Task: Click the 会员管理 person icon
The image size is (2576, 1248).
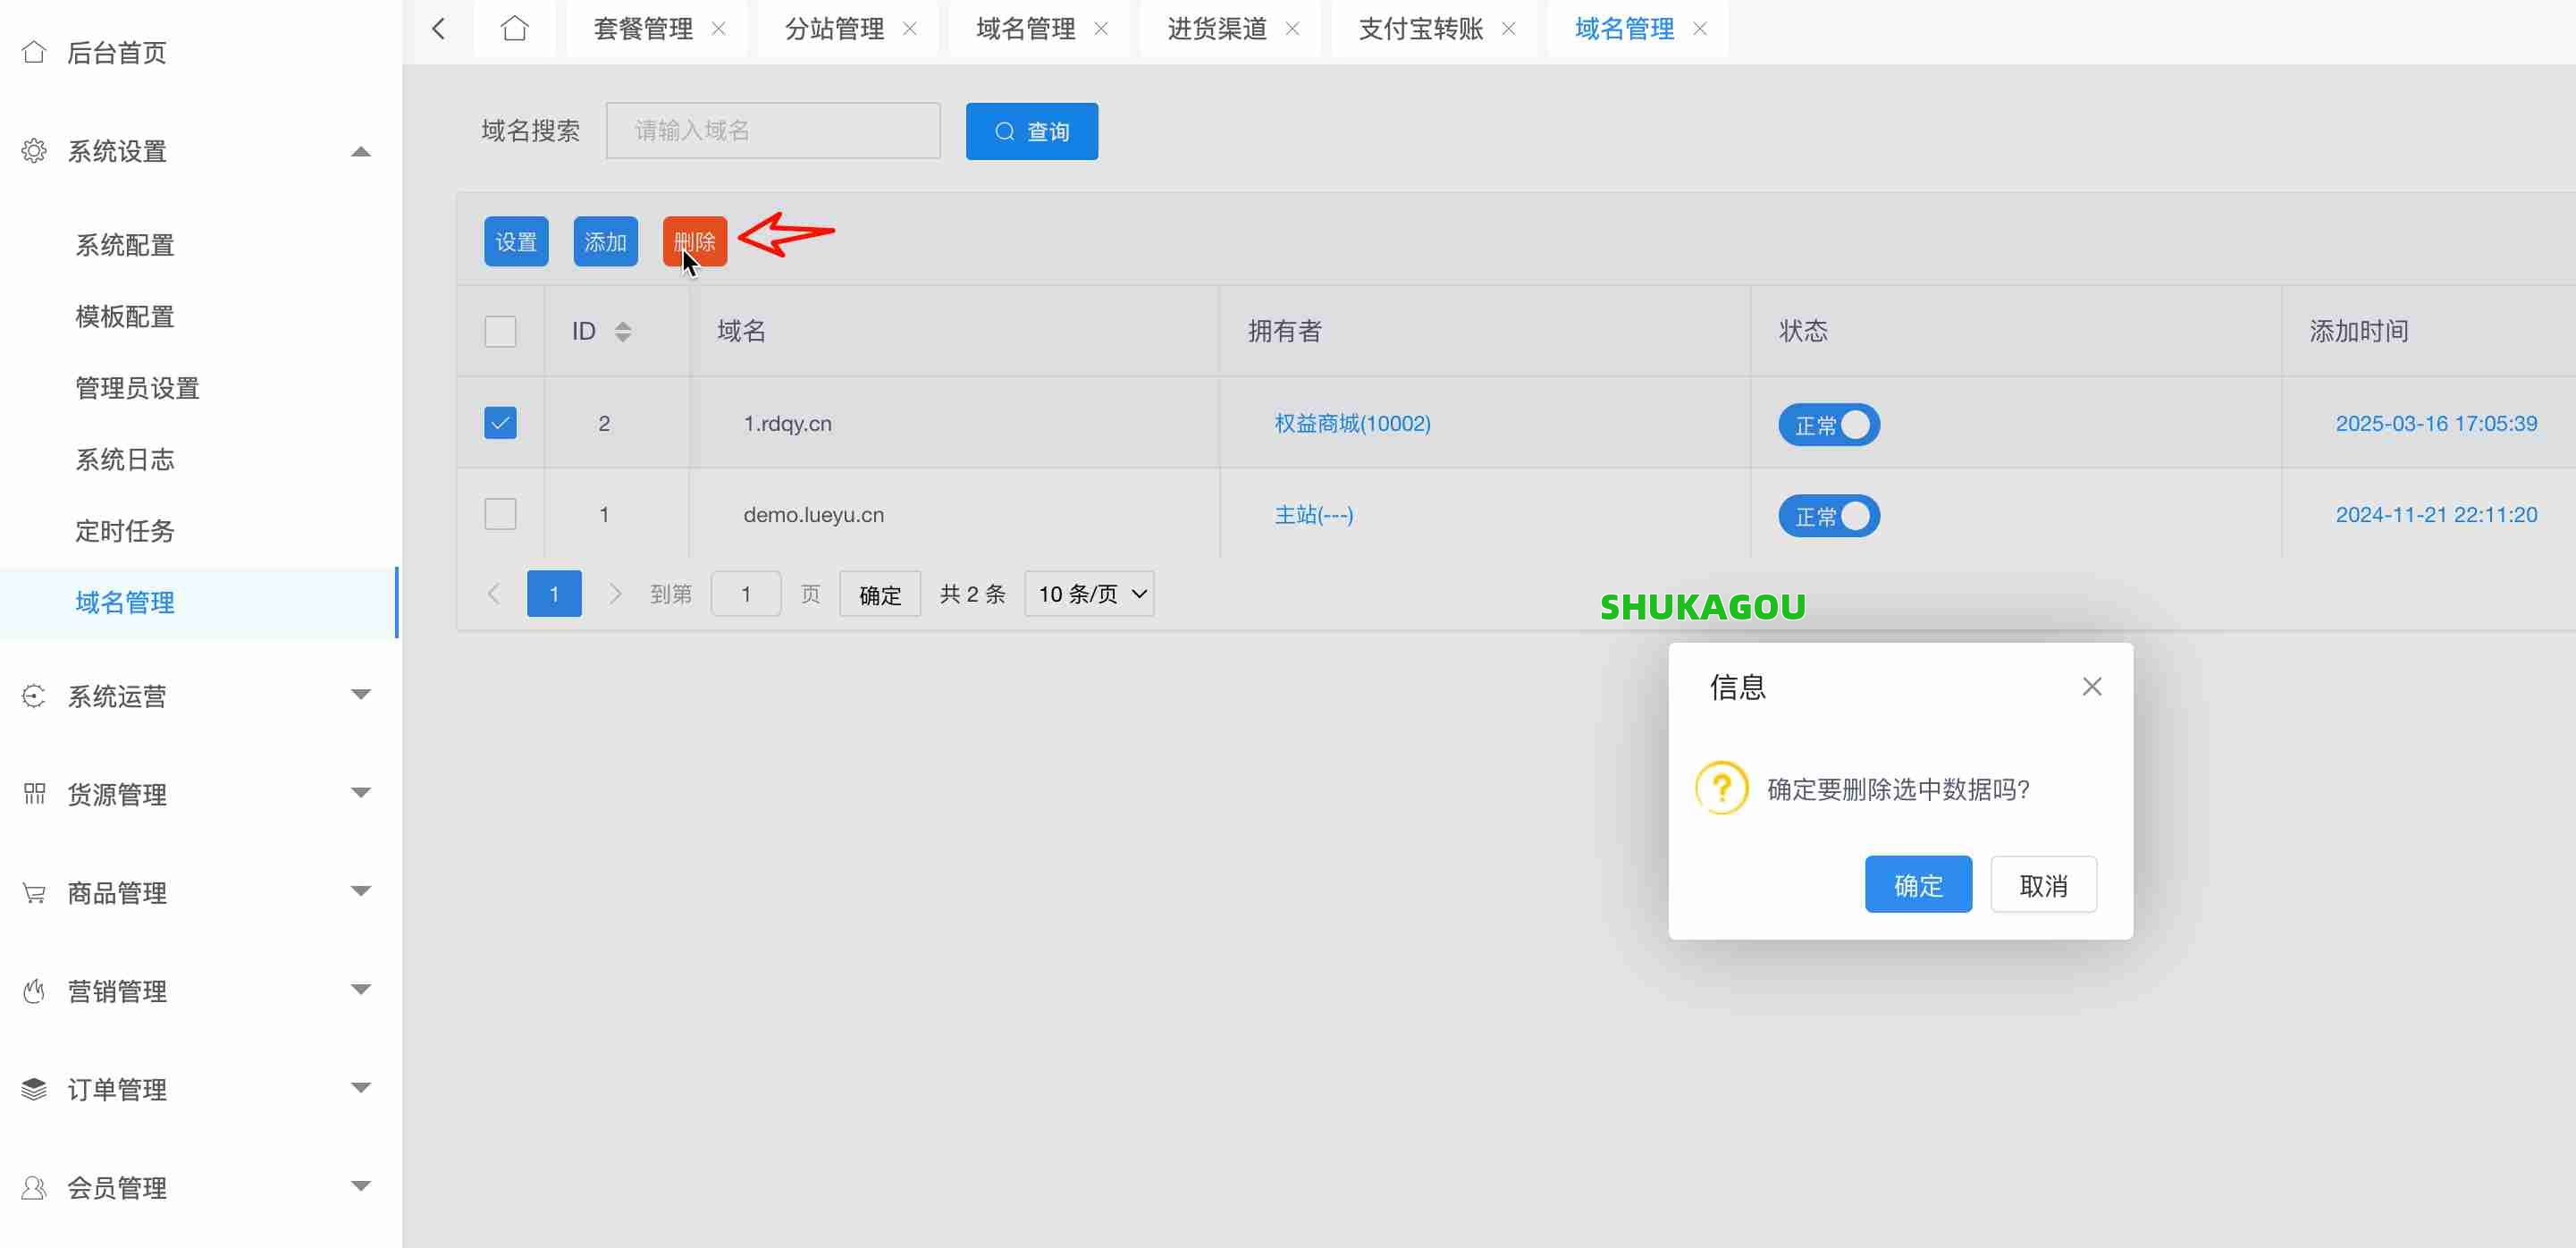Action: click(x=34, y=1187)
